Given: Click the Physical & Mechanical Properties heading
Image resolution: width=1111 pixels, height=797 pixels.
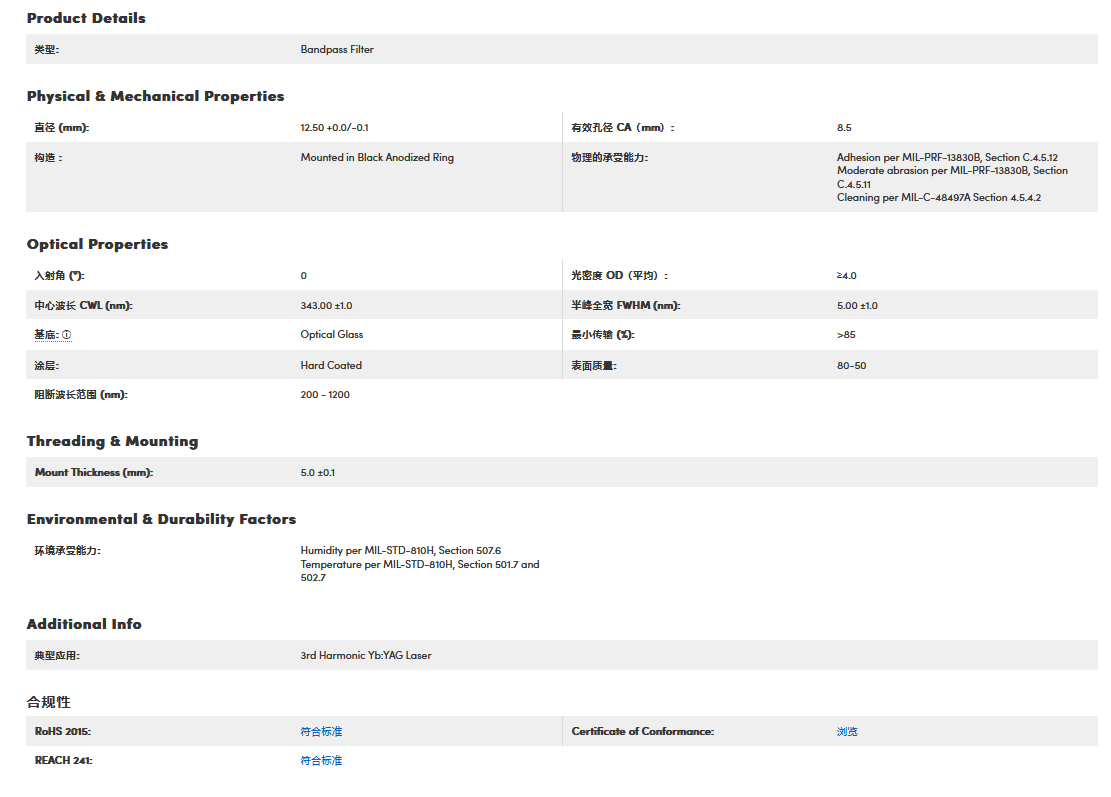Looking at the screenshot, I should point(155,96).
